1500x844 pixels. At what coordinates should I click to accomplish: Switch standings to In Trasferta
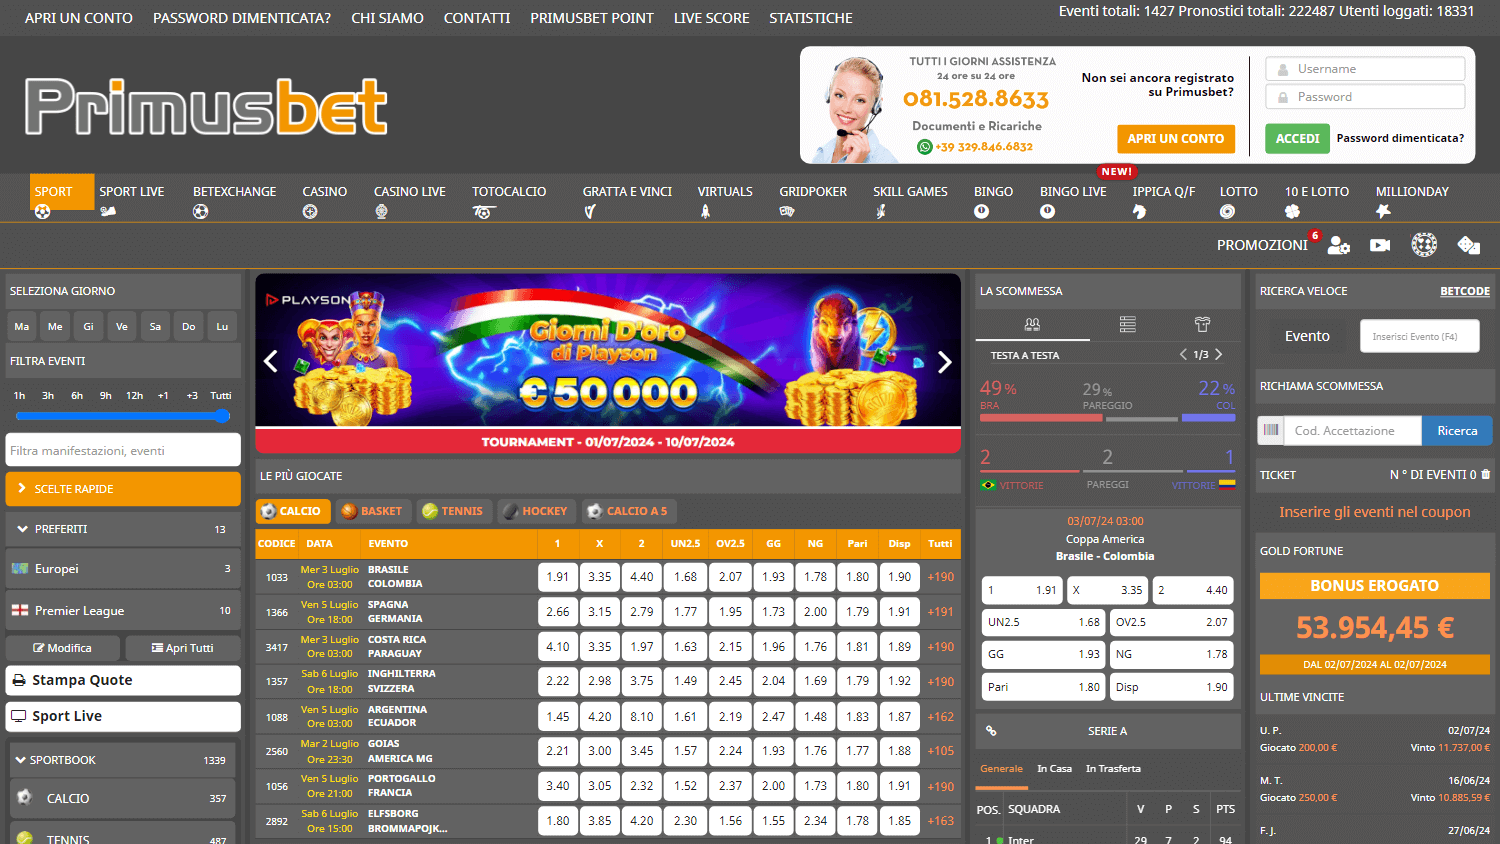tap(1113, 769)
